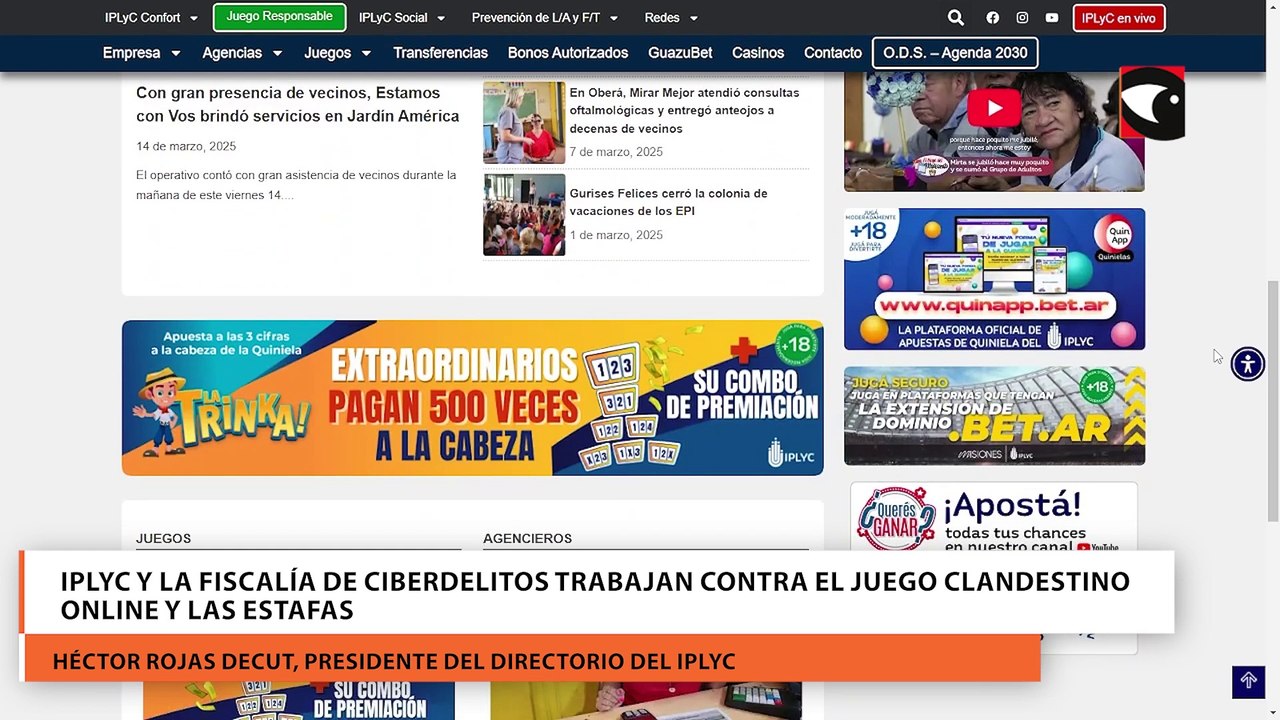Open article about Estamos con Vos in Jardín América
Viewport: 1280px width, 720px height.
[x=297, y=104]
